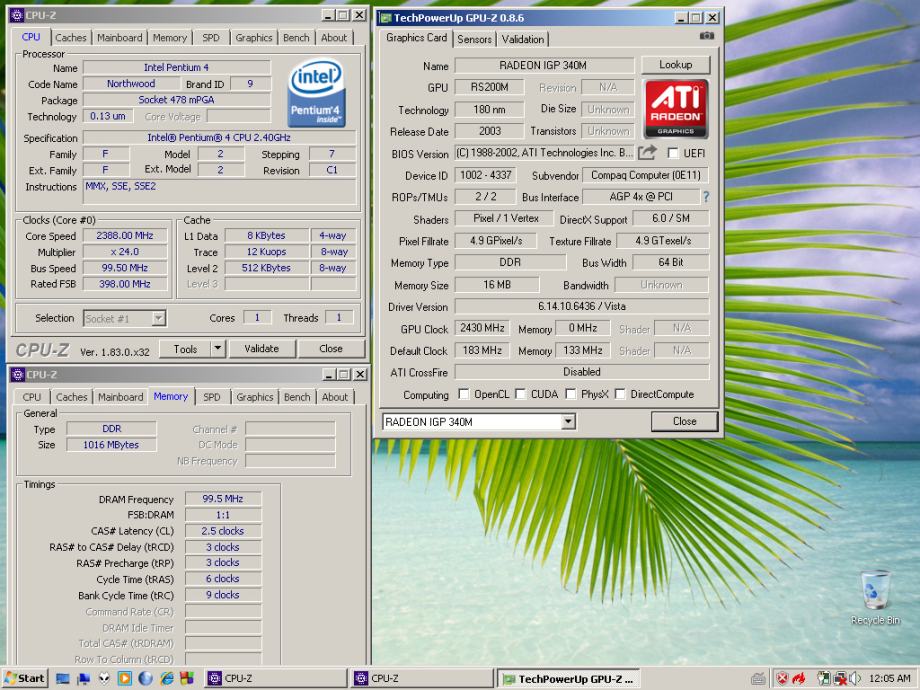Enable the UEFI checkbox
This screenshot has width=920, height=690.
tap(673, 154)
